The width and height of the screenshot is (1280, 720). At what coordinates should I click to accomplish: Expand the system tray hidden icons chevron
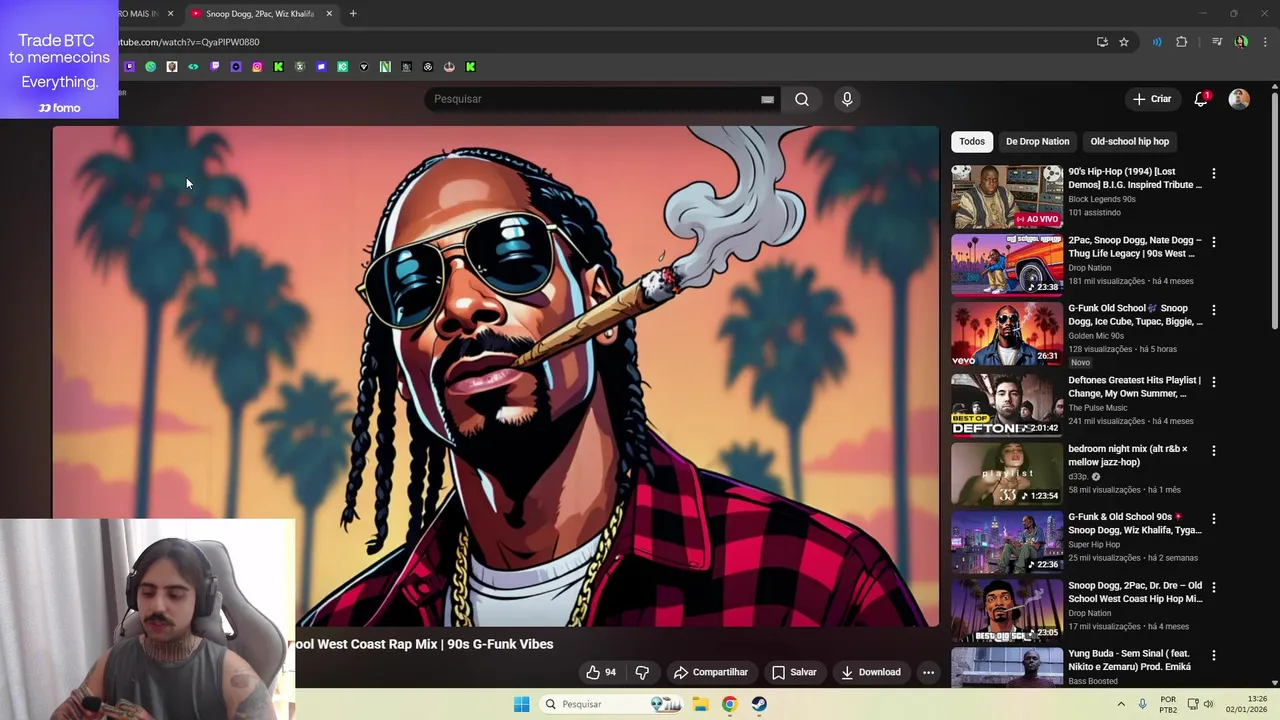[1121, 704]
